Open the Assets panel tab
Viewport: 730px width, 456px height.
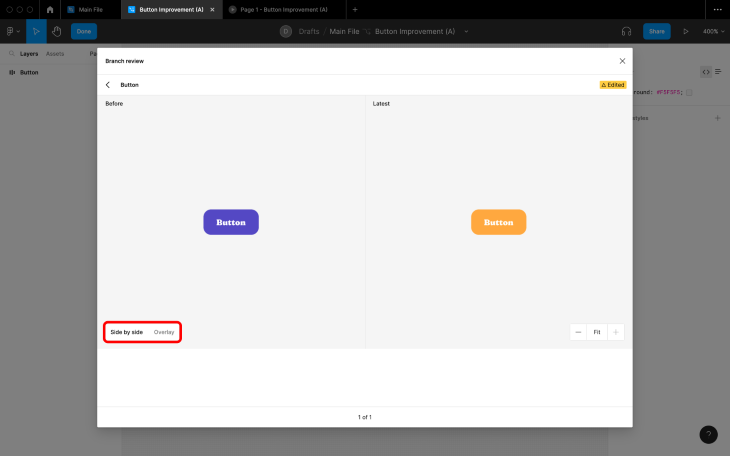tap(55, 54)
